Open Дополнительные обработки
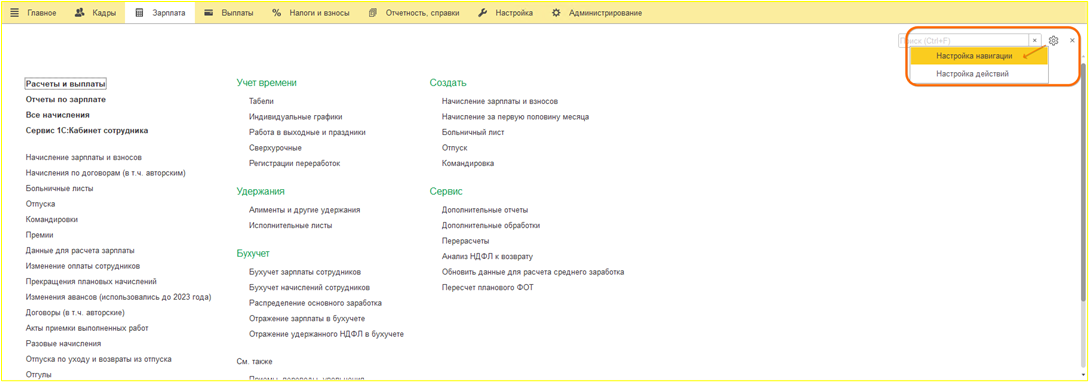This screenshot has width=1089, height=382. 491,225
